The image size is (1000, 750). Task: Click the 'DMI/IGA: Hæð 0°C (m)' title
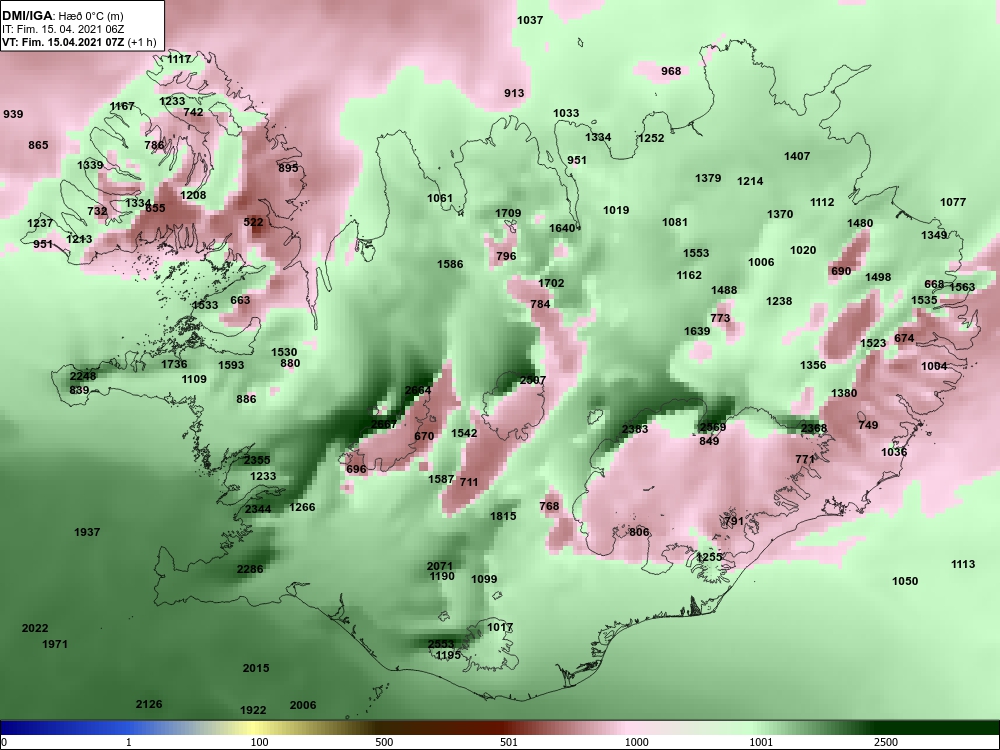[x=62, y=16]
